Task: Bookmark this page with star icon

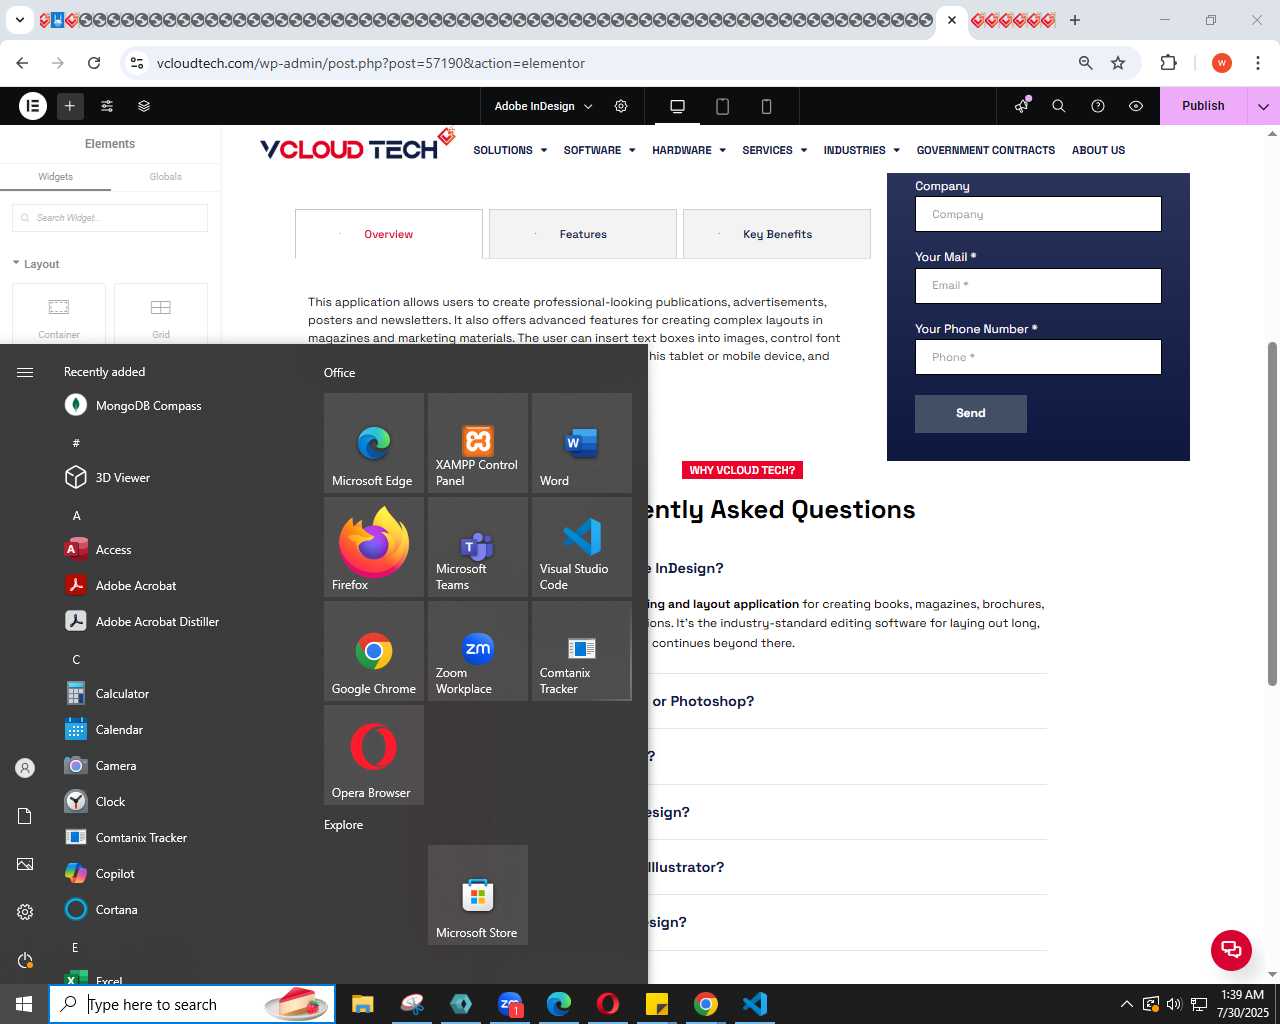Action: tap(1118, 63)
